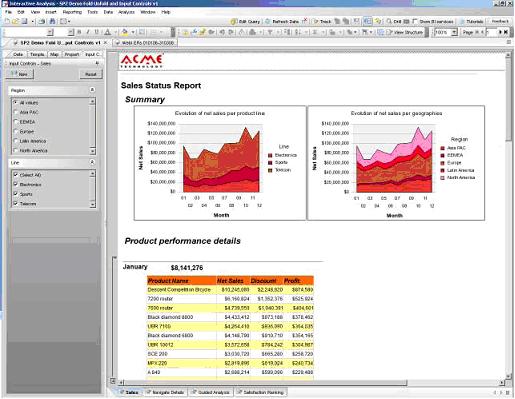This screenshot has width=515, height=399.
Task: Select the Europe region radio button
Action: [x=15, y=131]
